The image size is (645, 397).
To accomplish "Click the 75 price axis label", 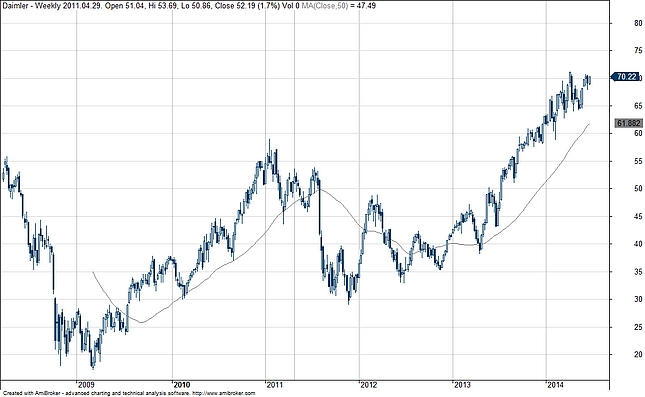I will point(638,51).
